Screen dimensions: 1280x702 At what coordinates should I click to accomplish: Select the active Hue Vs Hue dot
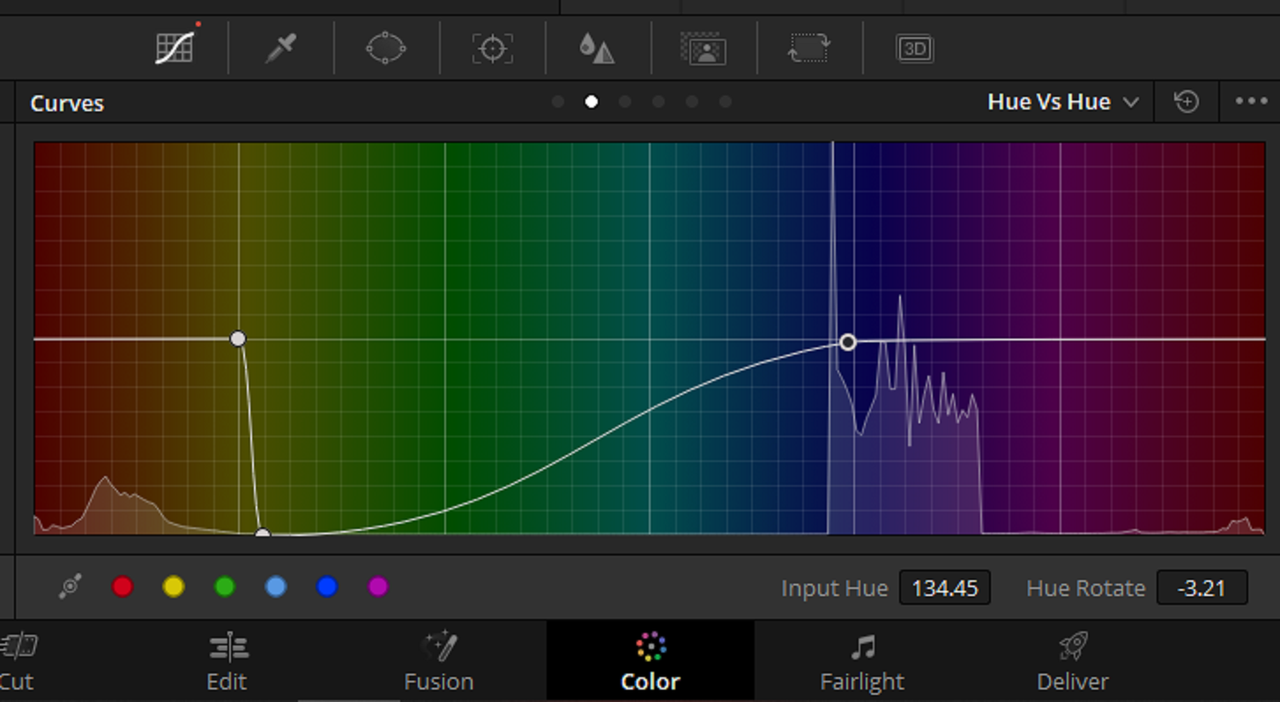pyautogui.click(x=592, y=102)
